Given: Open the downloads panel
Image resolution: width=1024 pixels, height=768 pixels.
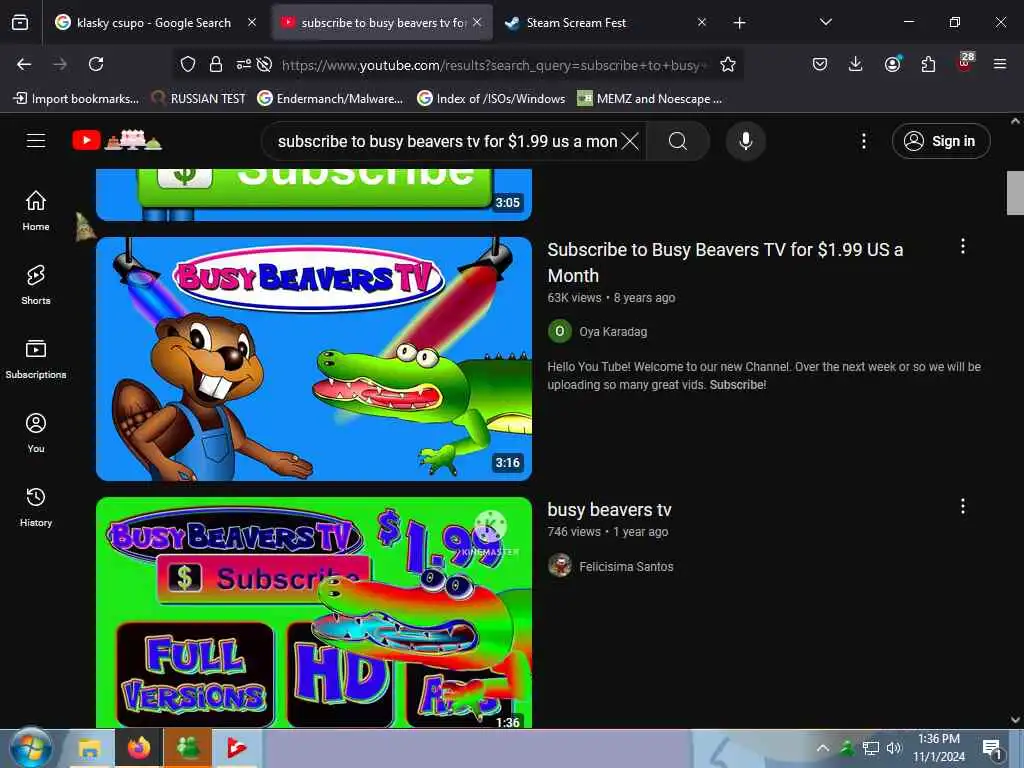Looking at the screenshot, I should 856,64.
